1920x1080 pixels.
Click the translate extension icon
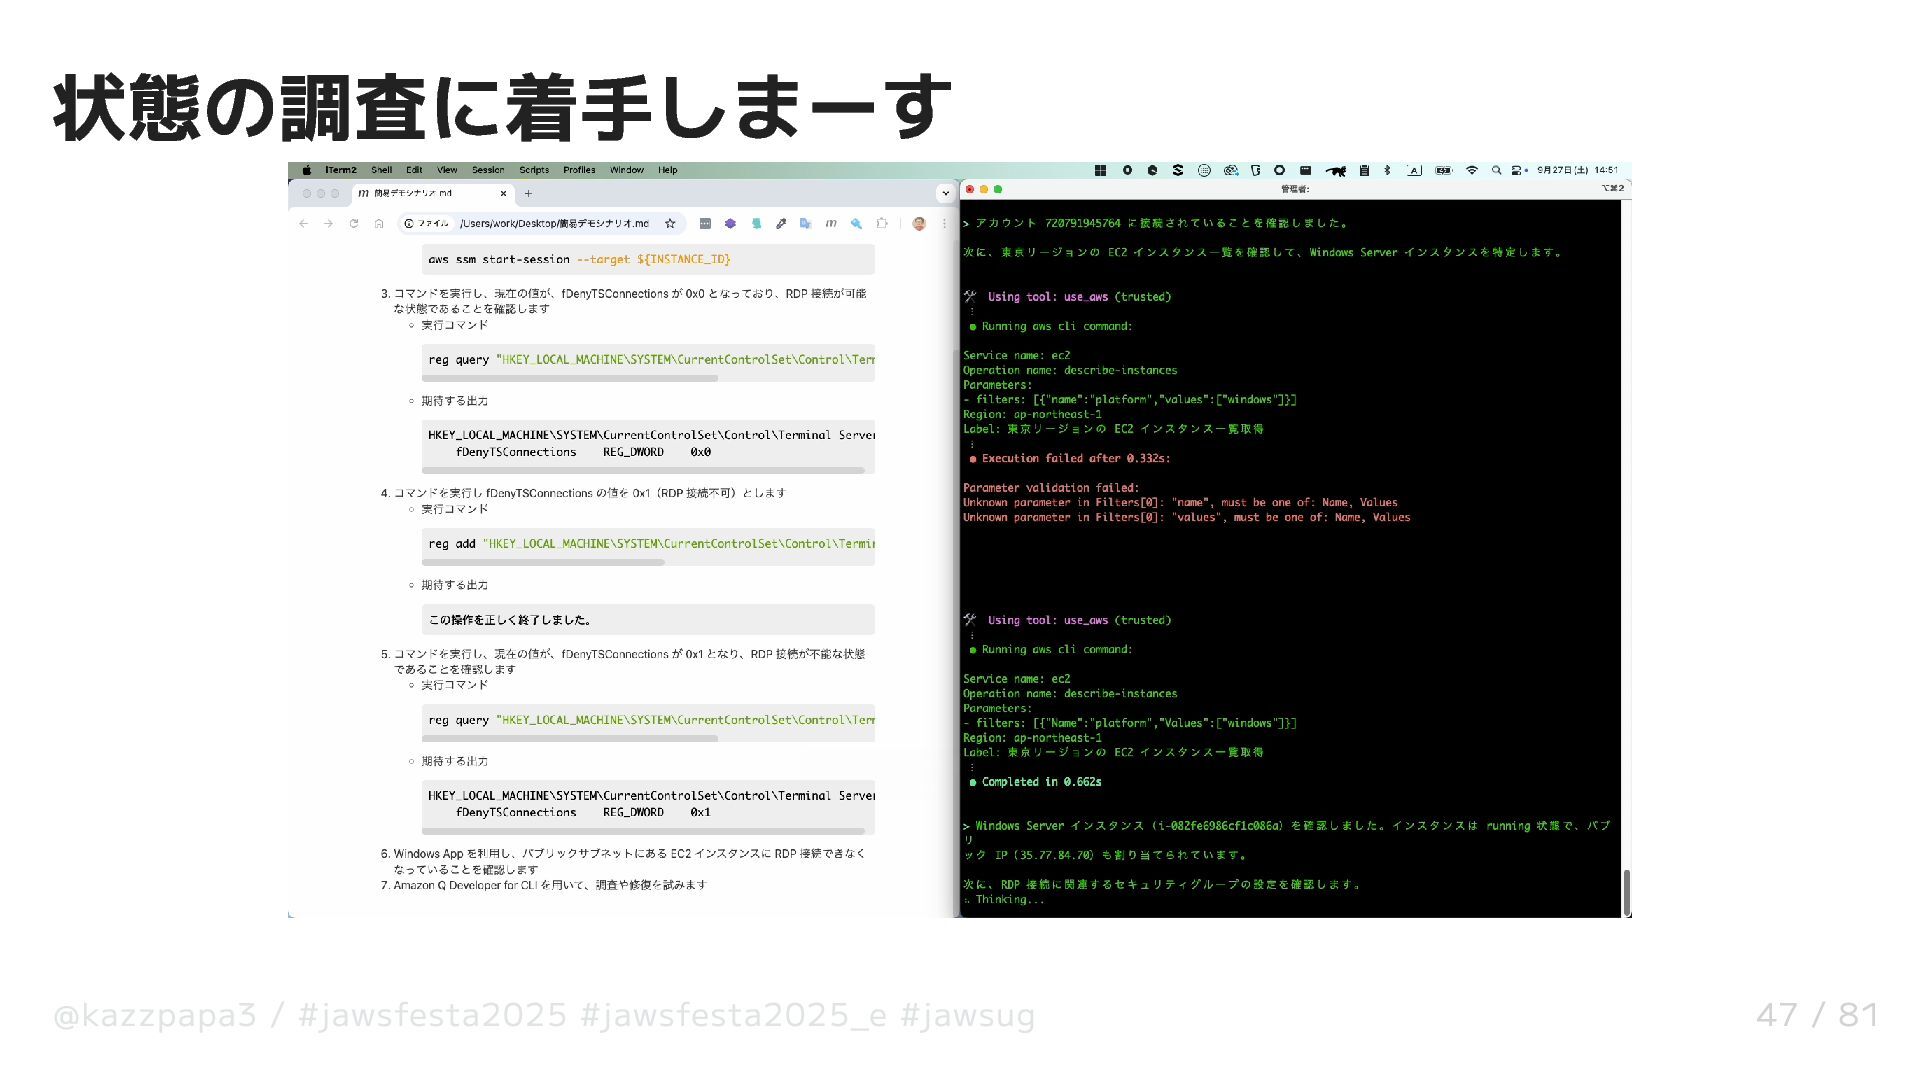click(805, 224)
